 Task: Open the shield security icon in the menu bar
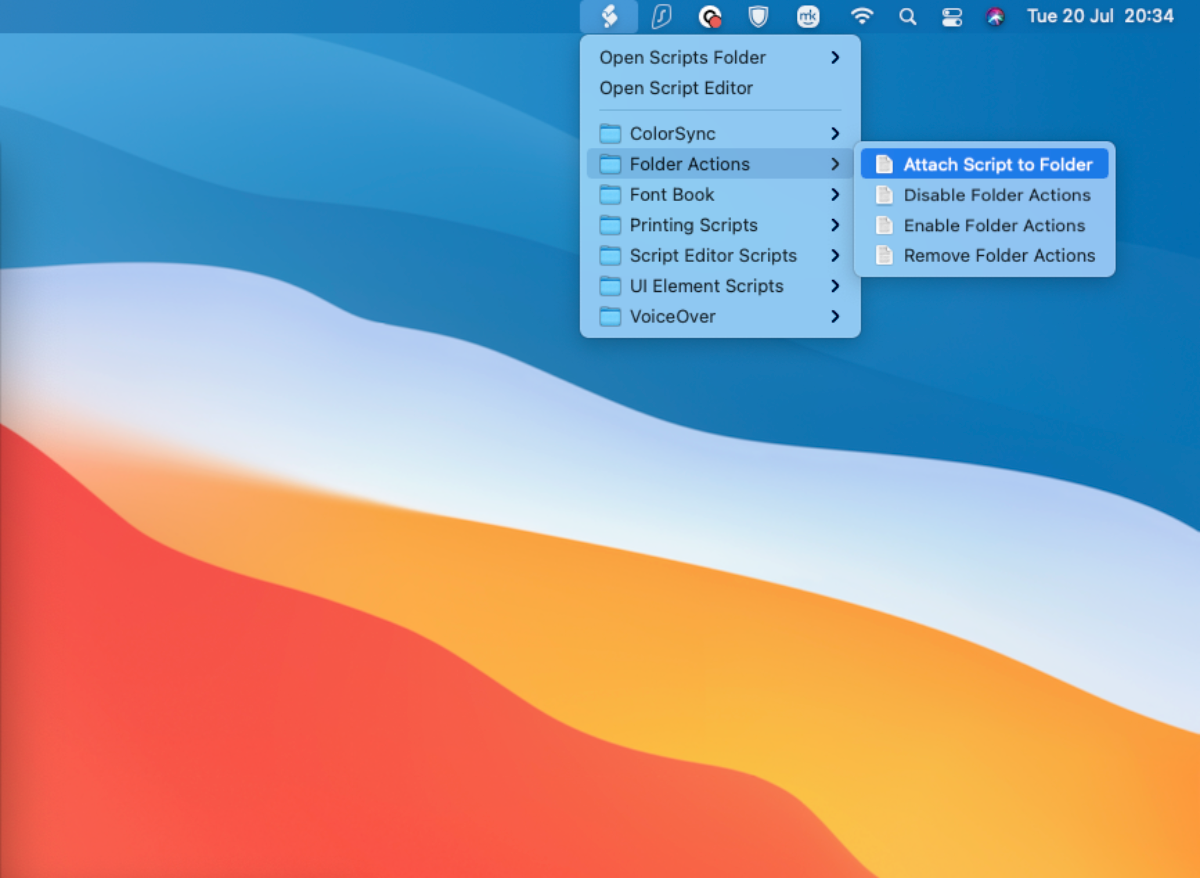(758, 16)
